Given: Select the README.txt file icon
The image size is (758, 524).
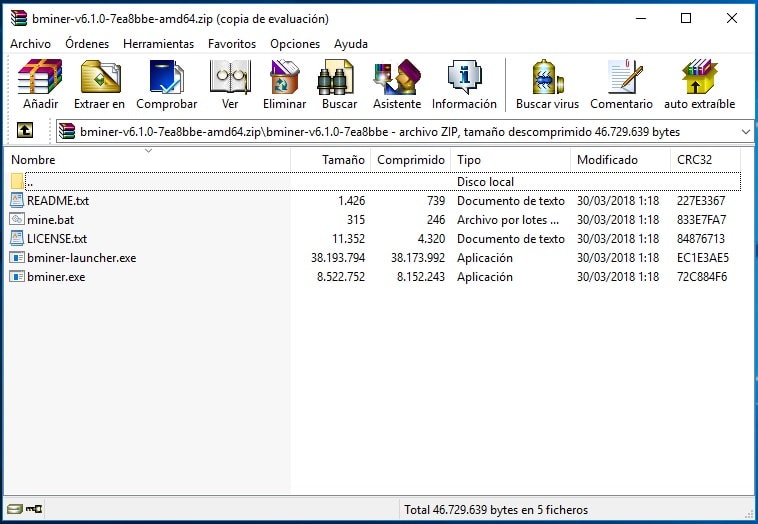Looking at the screenshot, I should coord(16,200).
